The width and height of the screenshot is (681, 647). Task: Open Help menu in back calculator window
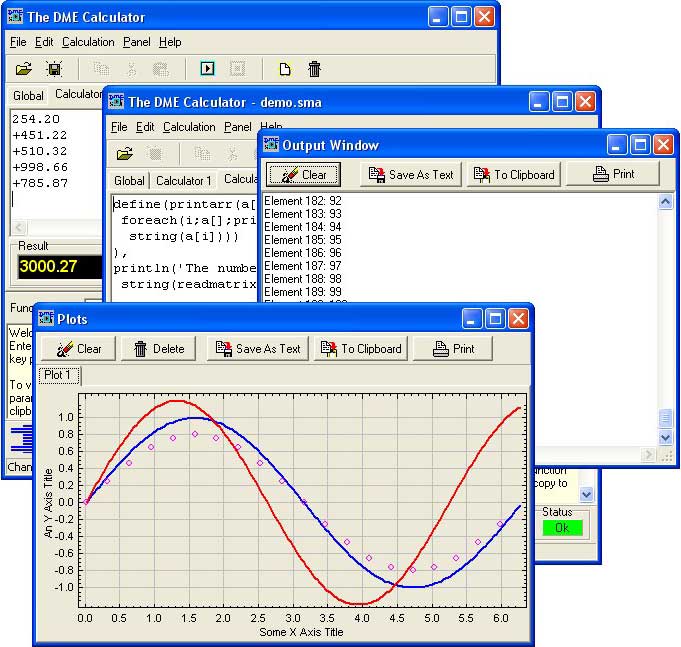point(170,42)
